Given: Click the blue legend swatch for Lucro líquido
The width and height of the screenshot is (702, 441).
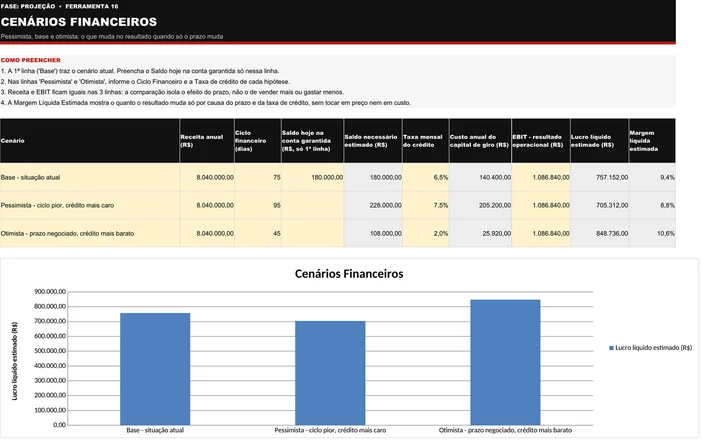Looking at the screenshot, I should [611, 348].
